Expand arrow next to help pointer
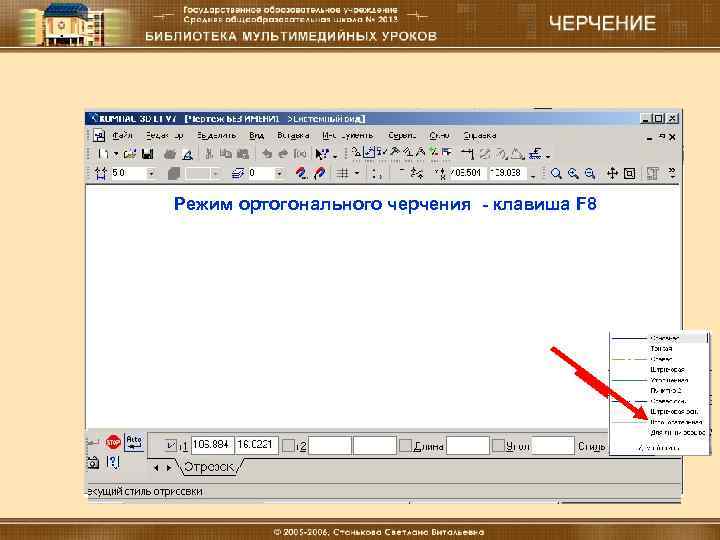 (x=335, y=156)
